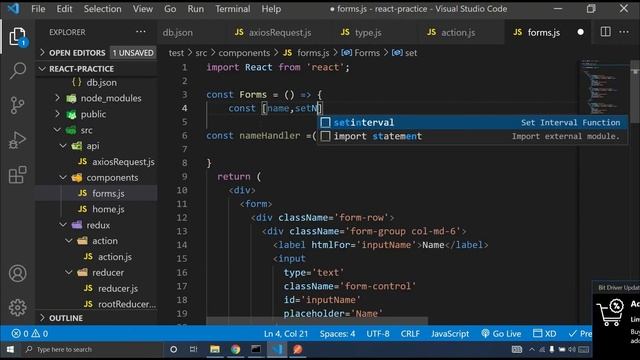Change line ending via CRLF
Image resolution: width=640 pixels, height=360 pixels.
pos(410,333)
